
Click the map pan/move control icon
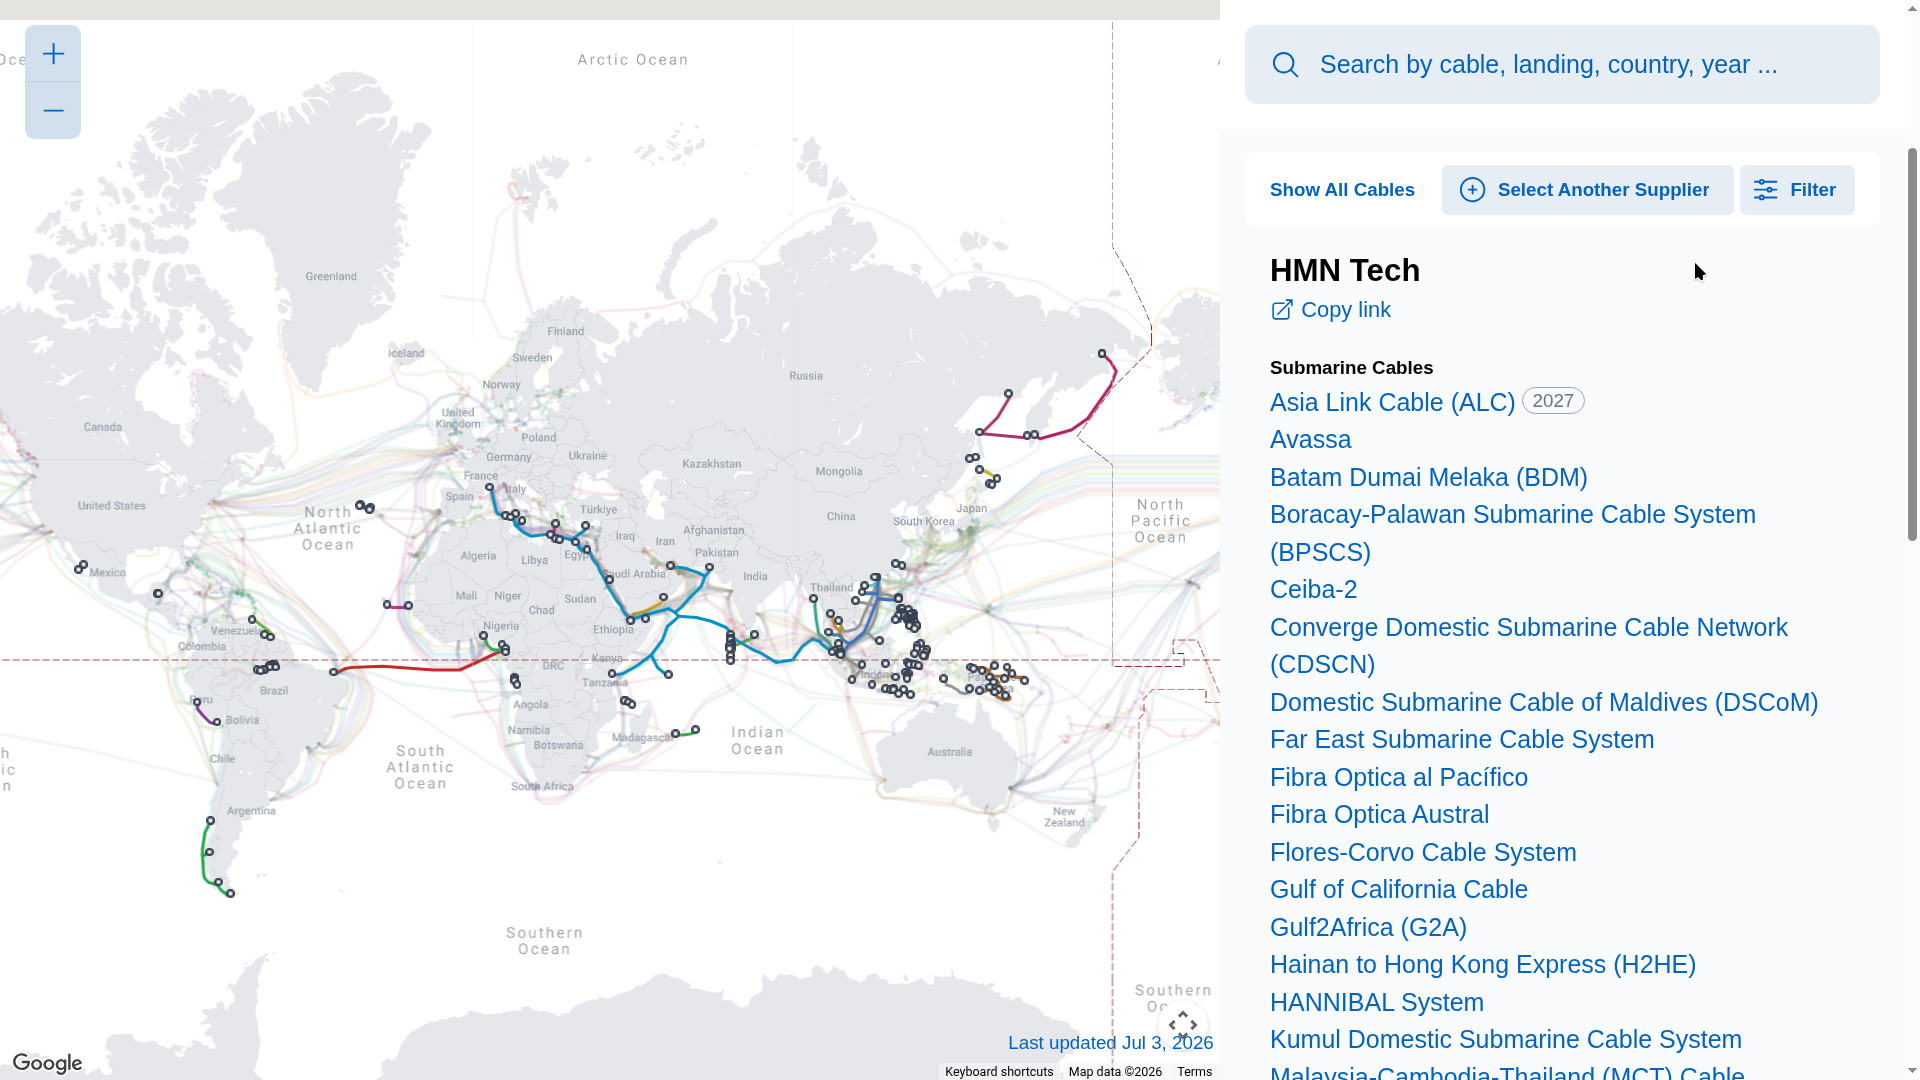coord(1183,1025)
